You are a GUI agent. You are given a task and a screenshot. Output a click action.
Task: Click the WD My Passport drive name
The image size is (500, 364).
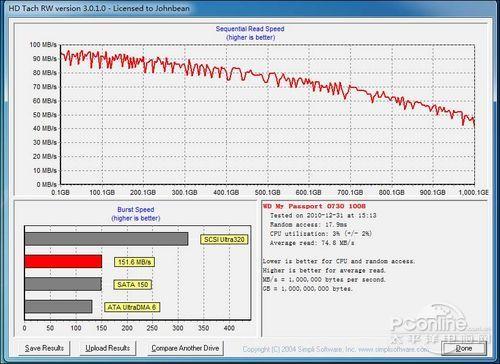[x=314, y=206]
